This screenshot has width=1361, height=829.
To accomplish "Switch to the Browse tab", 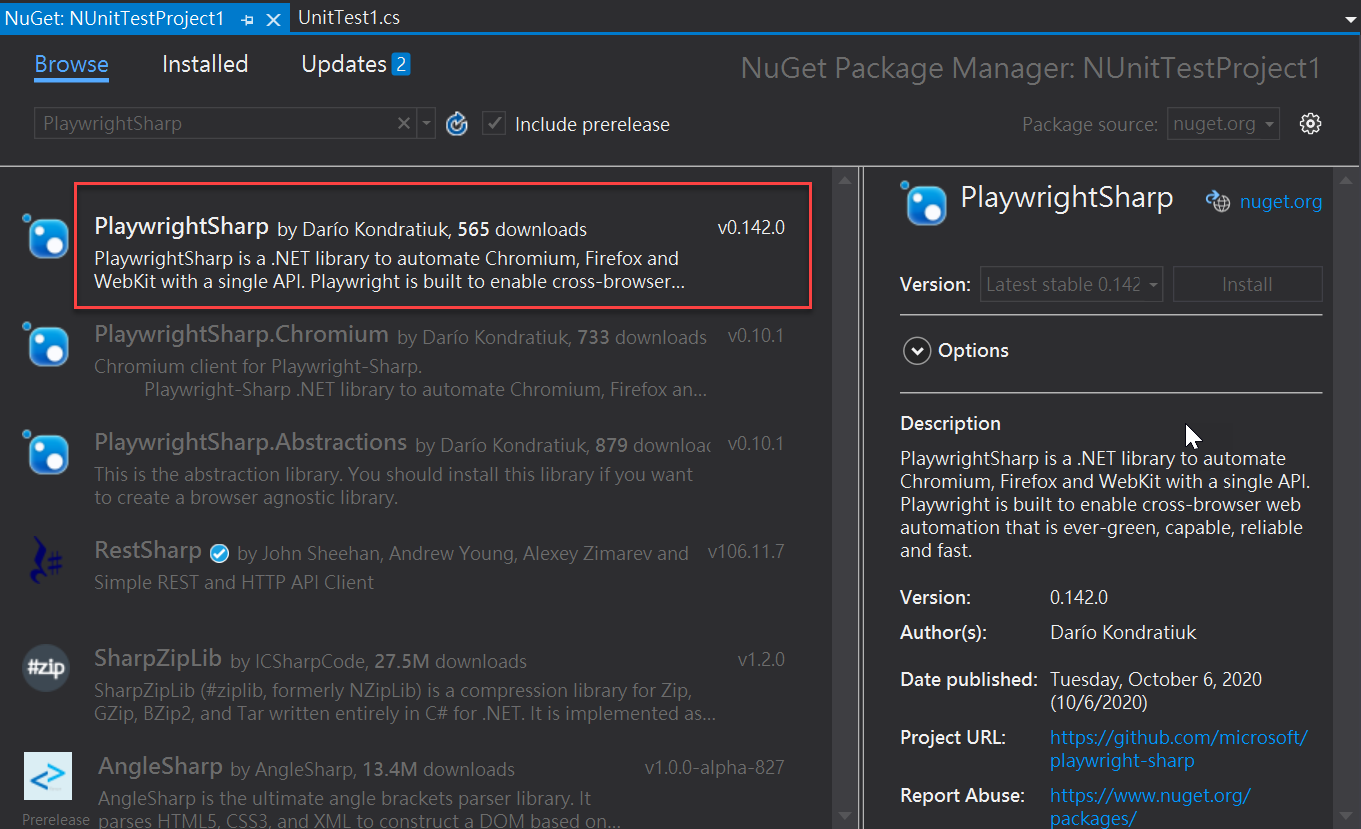I will 71,64.
